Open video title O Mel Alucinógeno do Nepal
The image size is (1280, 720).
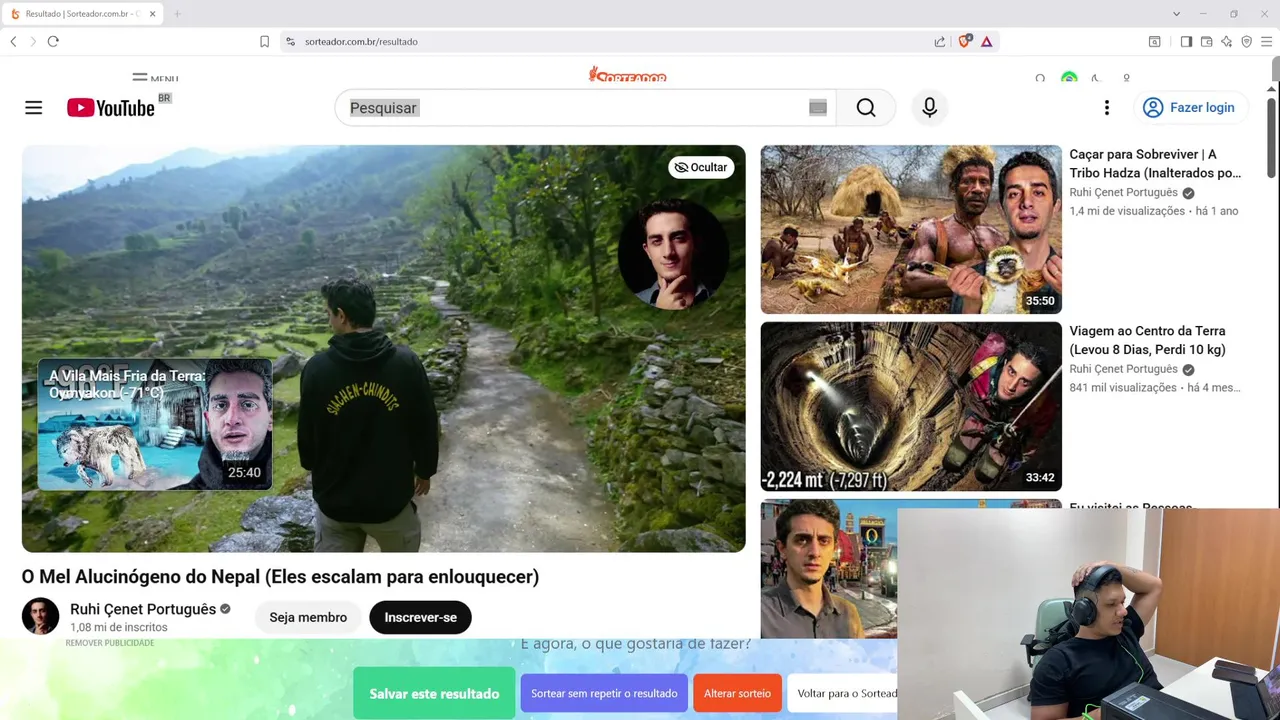[x=280, y=577]
